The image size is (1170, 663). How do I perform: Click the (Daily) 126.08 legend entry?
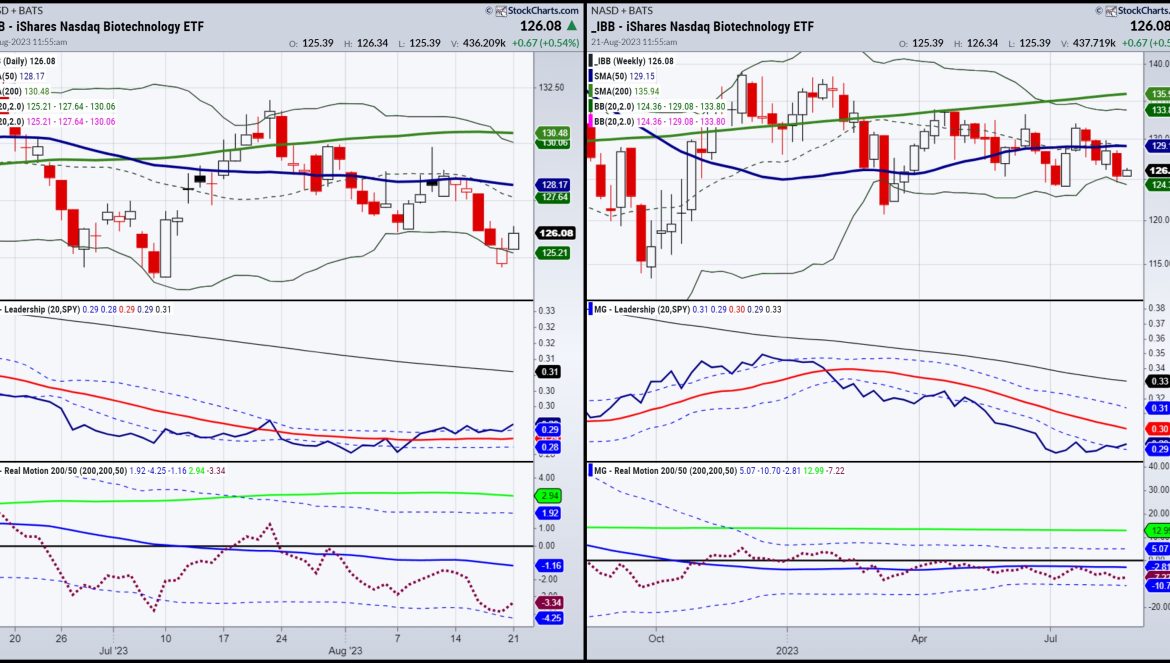(28, 61)
